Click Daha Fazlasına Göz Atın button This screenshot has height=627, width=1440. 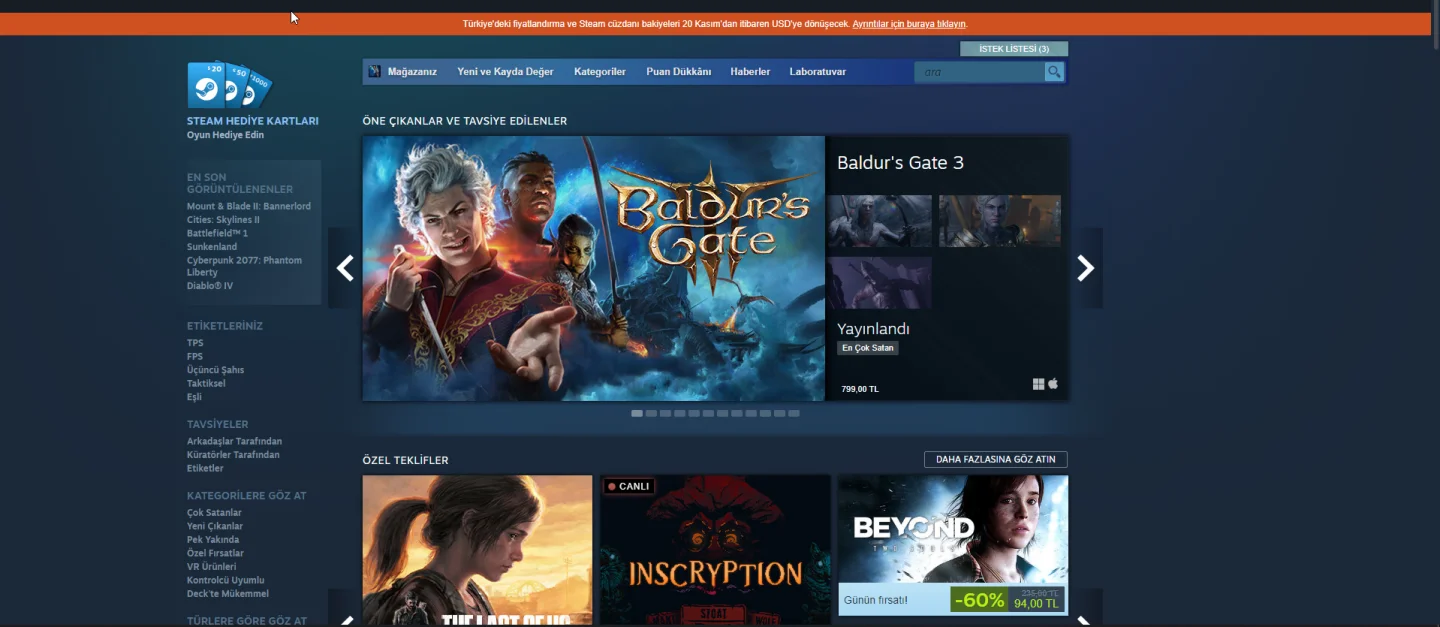(996, 460)
